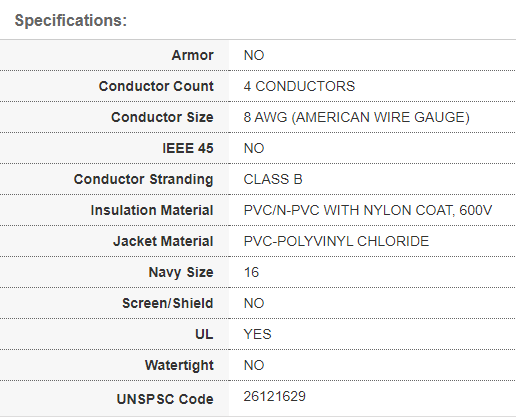Select the Watertight label
Image resolution: width=516 pixels, height=418 pixels.
point(179,365)
